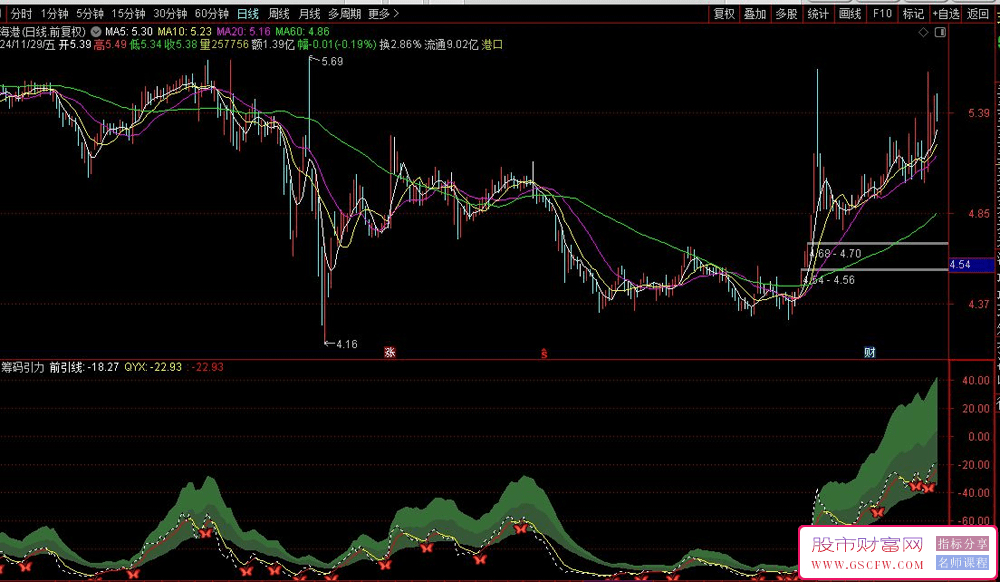Select the 60分钟 timeframe tab

(211, 14)
